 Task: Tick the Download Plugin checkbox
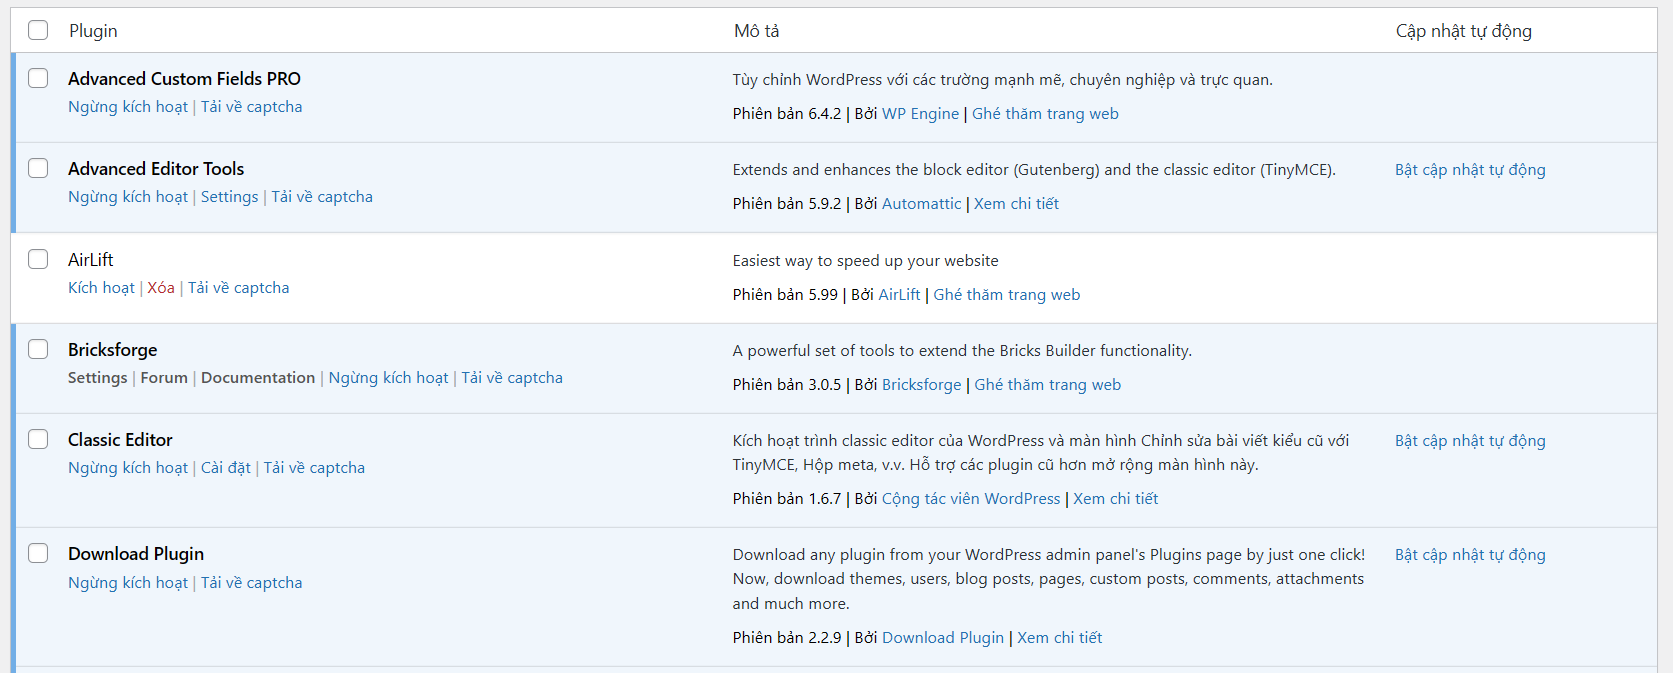coord(38,553)
